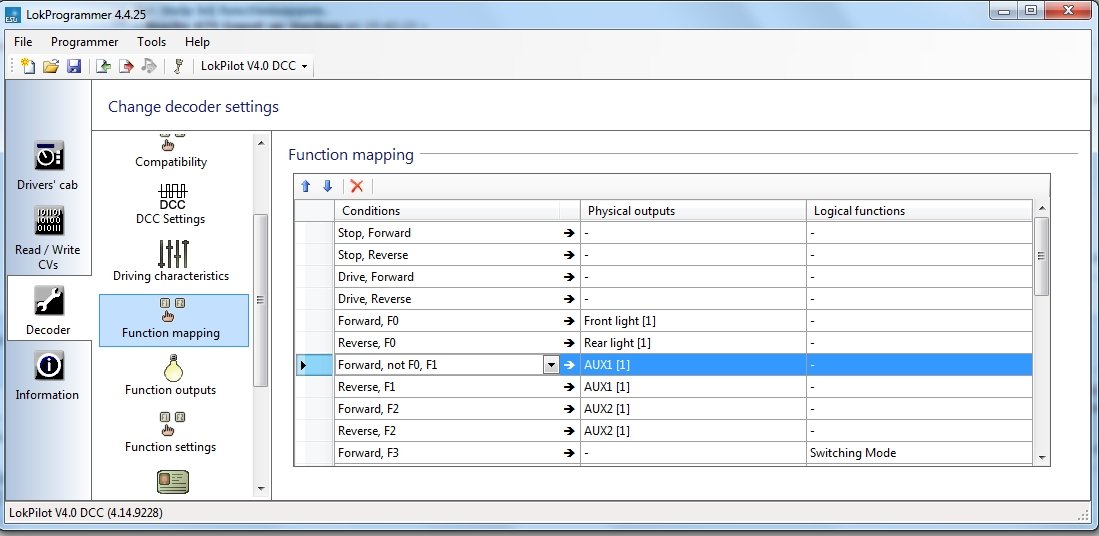Save the project with disk icon
Image resolution: width=1099 pixels, height=536 pixels.
[x=74, y=66]
